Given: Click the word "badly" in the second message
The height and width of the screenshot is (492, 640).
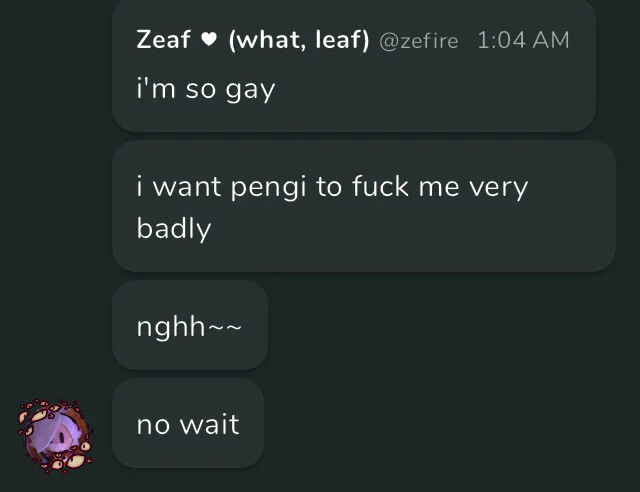Looking at the screenshot, I should (174, 229).
